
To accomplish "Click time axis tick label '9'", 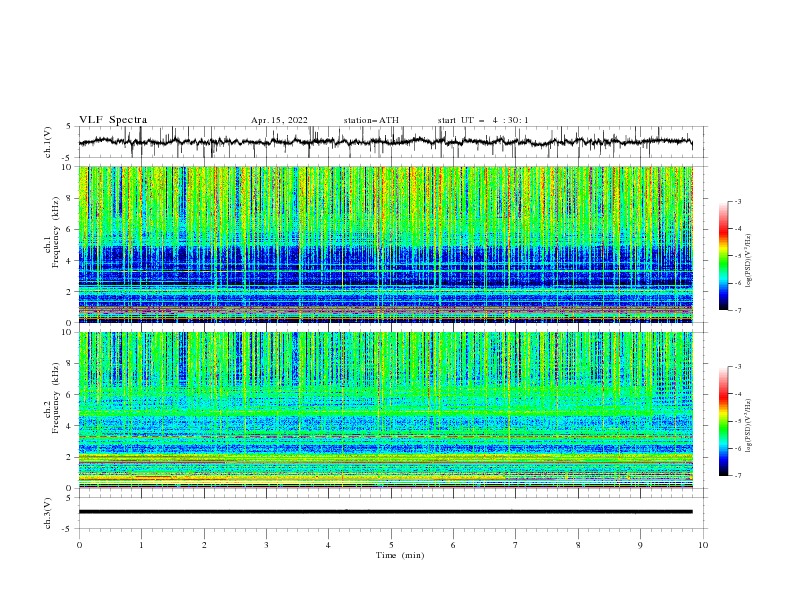I will [x=640, y=545].
